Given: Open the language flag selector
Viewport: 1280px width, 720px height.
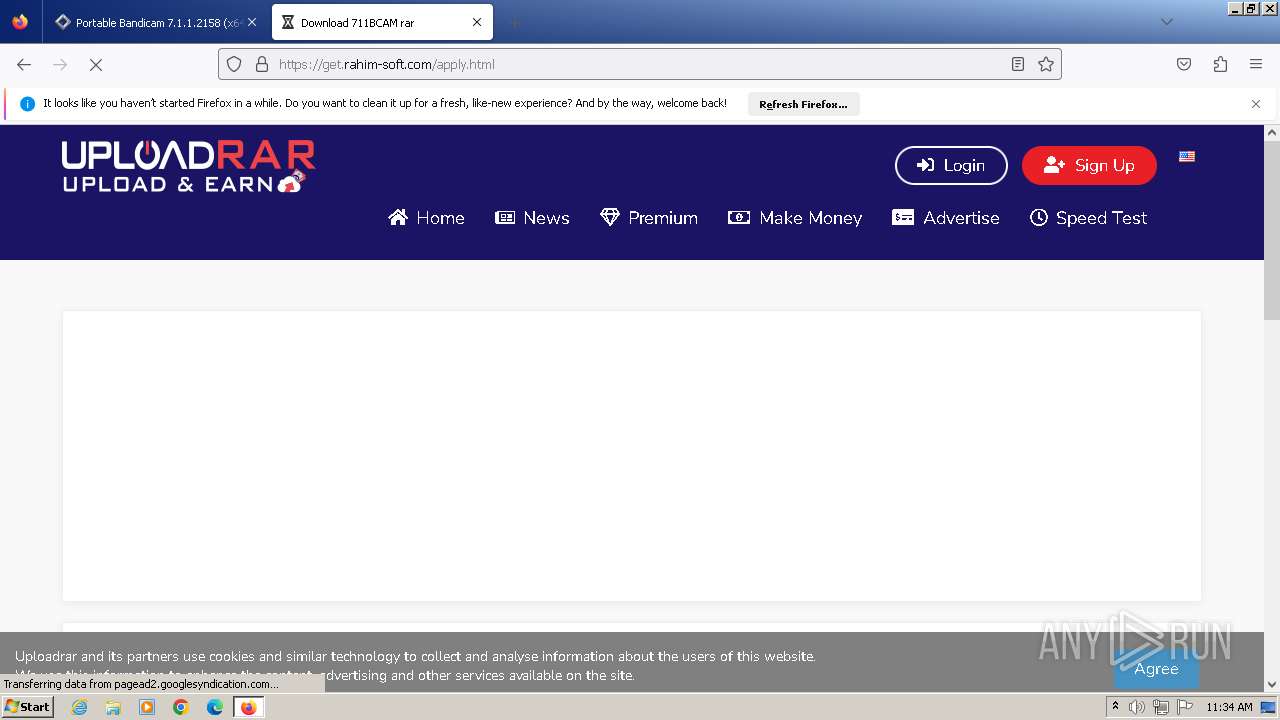Looking at the screenshot, I should coord(1187,156).
